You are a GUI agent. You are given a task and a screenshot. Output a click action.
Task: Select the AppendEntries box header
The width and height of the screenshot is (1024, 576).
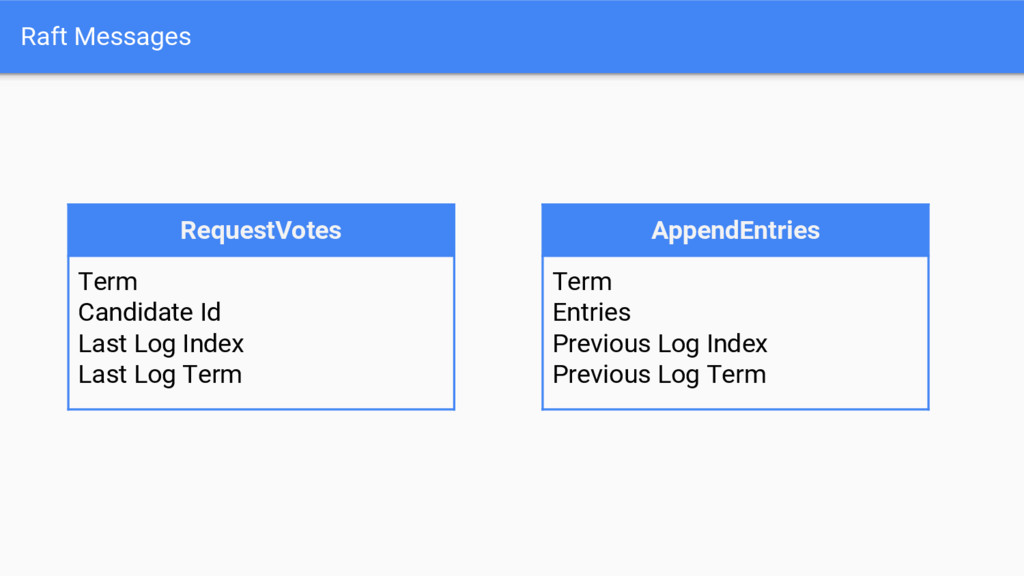(735, 230)
